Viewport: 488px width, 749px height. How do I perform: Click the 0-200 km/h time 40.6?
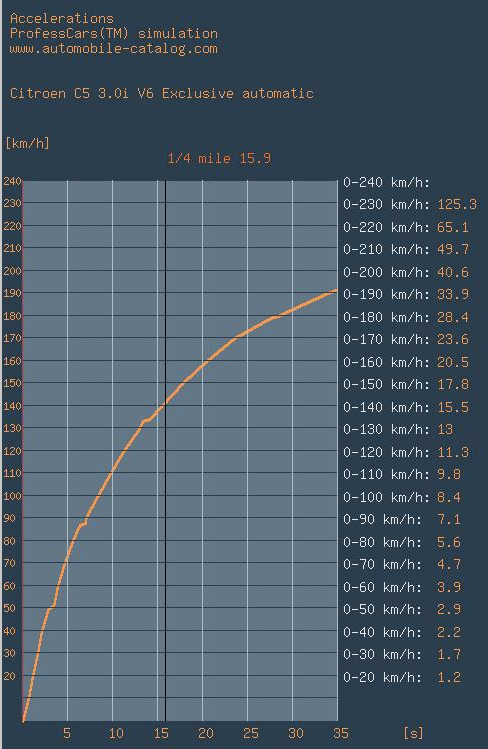click(x=453, y=272)
